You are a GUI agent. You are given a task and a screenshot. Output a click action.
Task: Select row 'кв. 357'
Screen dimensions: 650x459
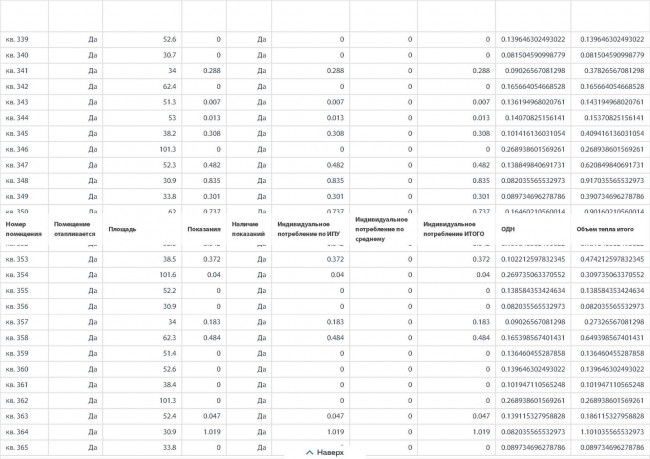(325, 322)
